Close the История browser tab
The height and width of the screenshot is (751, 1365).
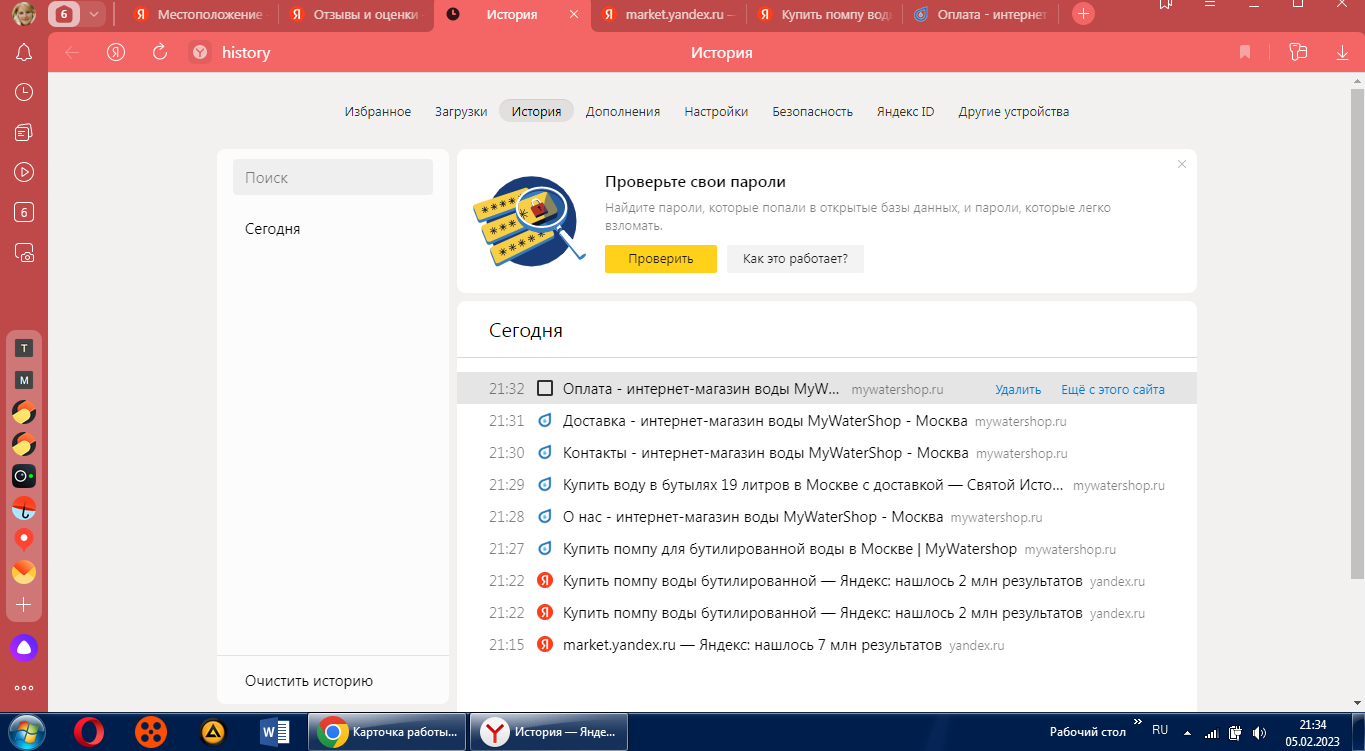click(573, 14)
